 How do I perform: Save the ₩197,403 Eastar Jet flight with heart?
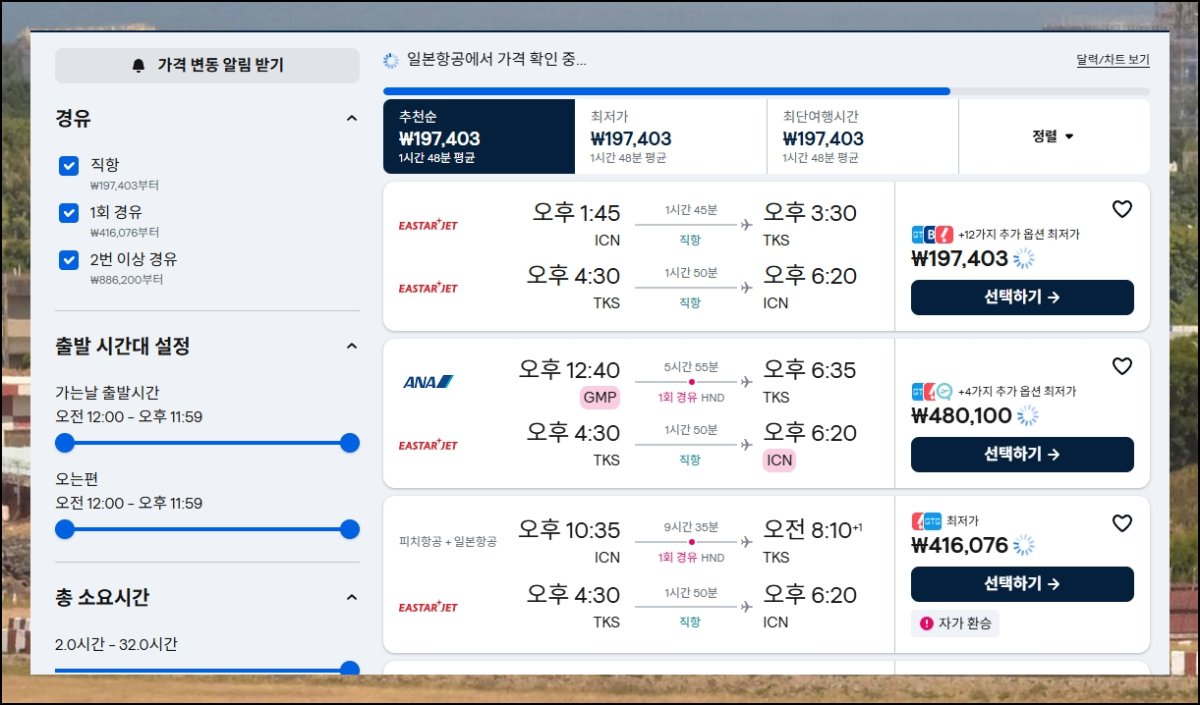point(1122,209)
